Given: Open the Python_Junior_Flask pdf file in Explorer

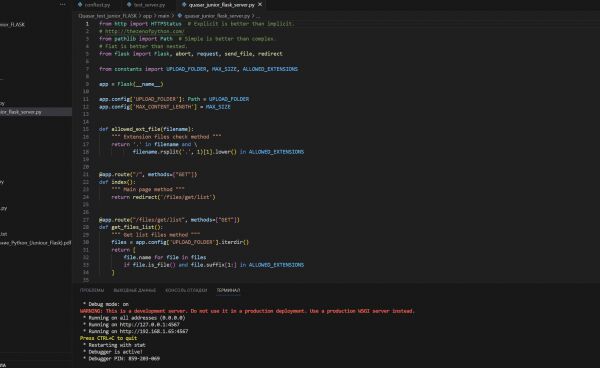Looking at the screenshot, I should click(x=36, y=243).
